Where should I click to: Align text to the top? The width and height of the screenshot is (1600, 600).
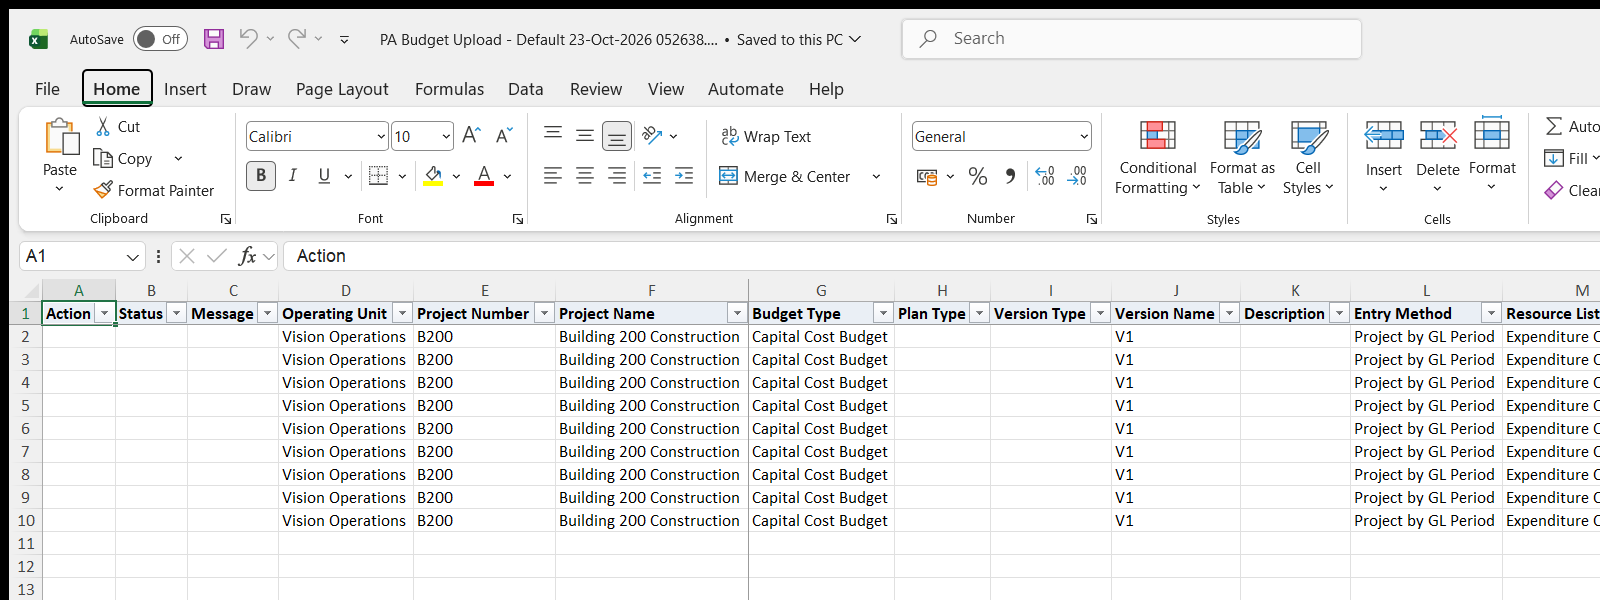pos(553,135)
